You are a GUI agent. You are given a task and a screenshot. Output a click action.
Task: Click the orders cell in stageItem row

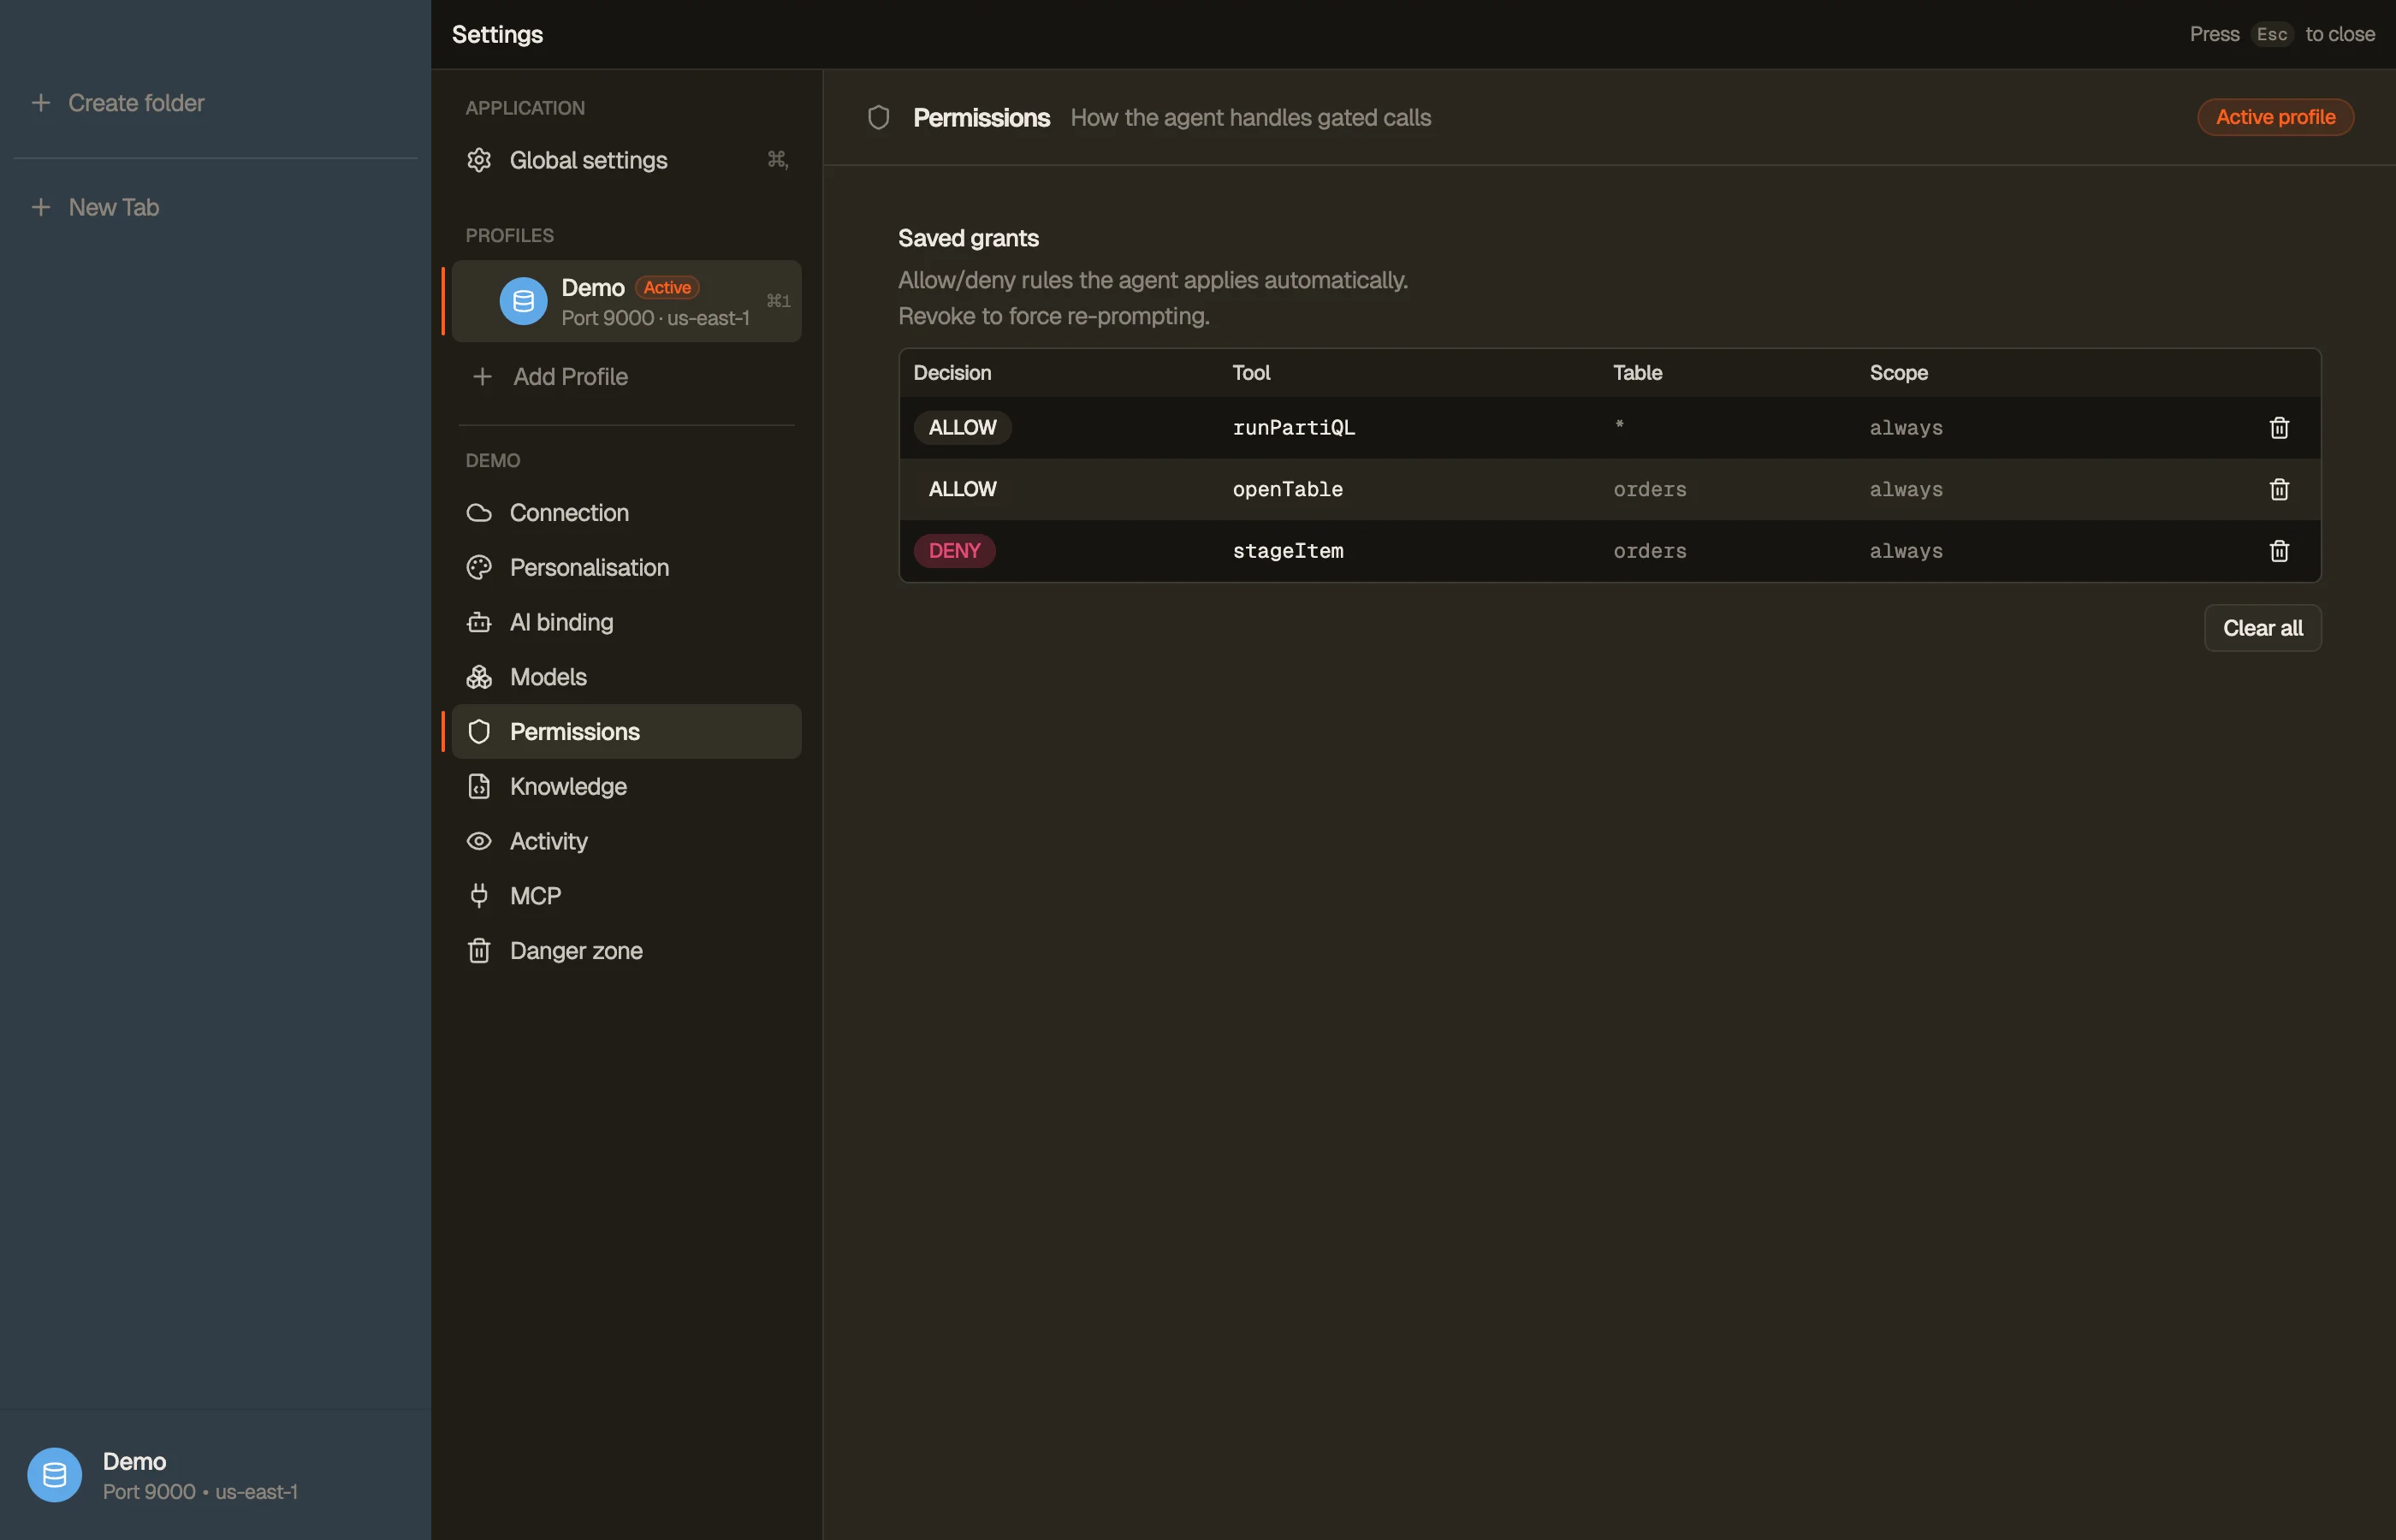point(1649,551)
